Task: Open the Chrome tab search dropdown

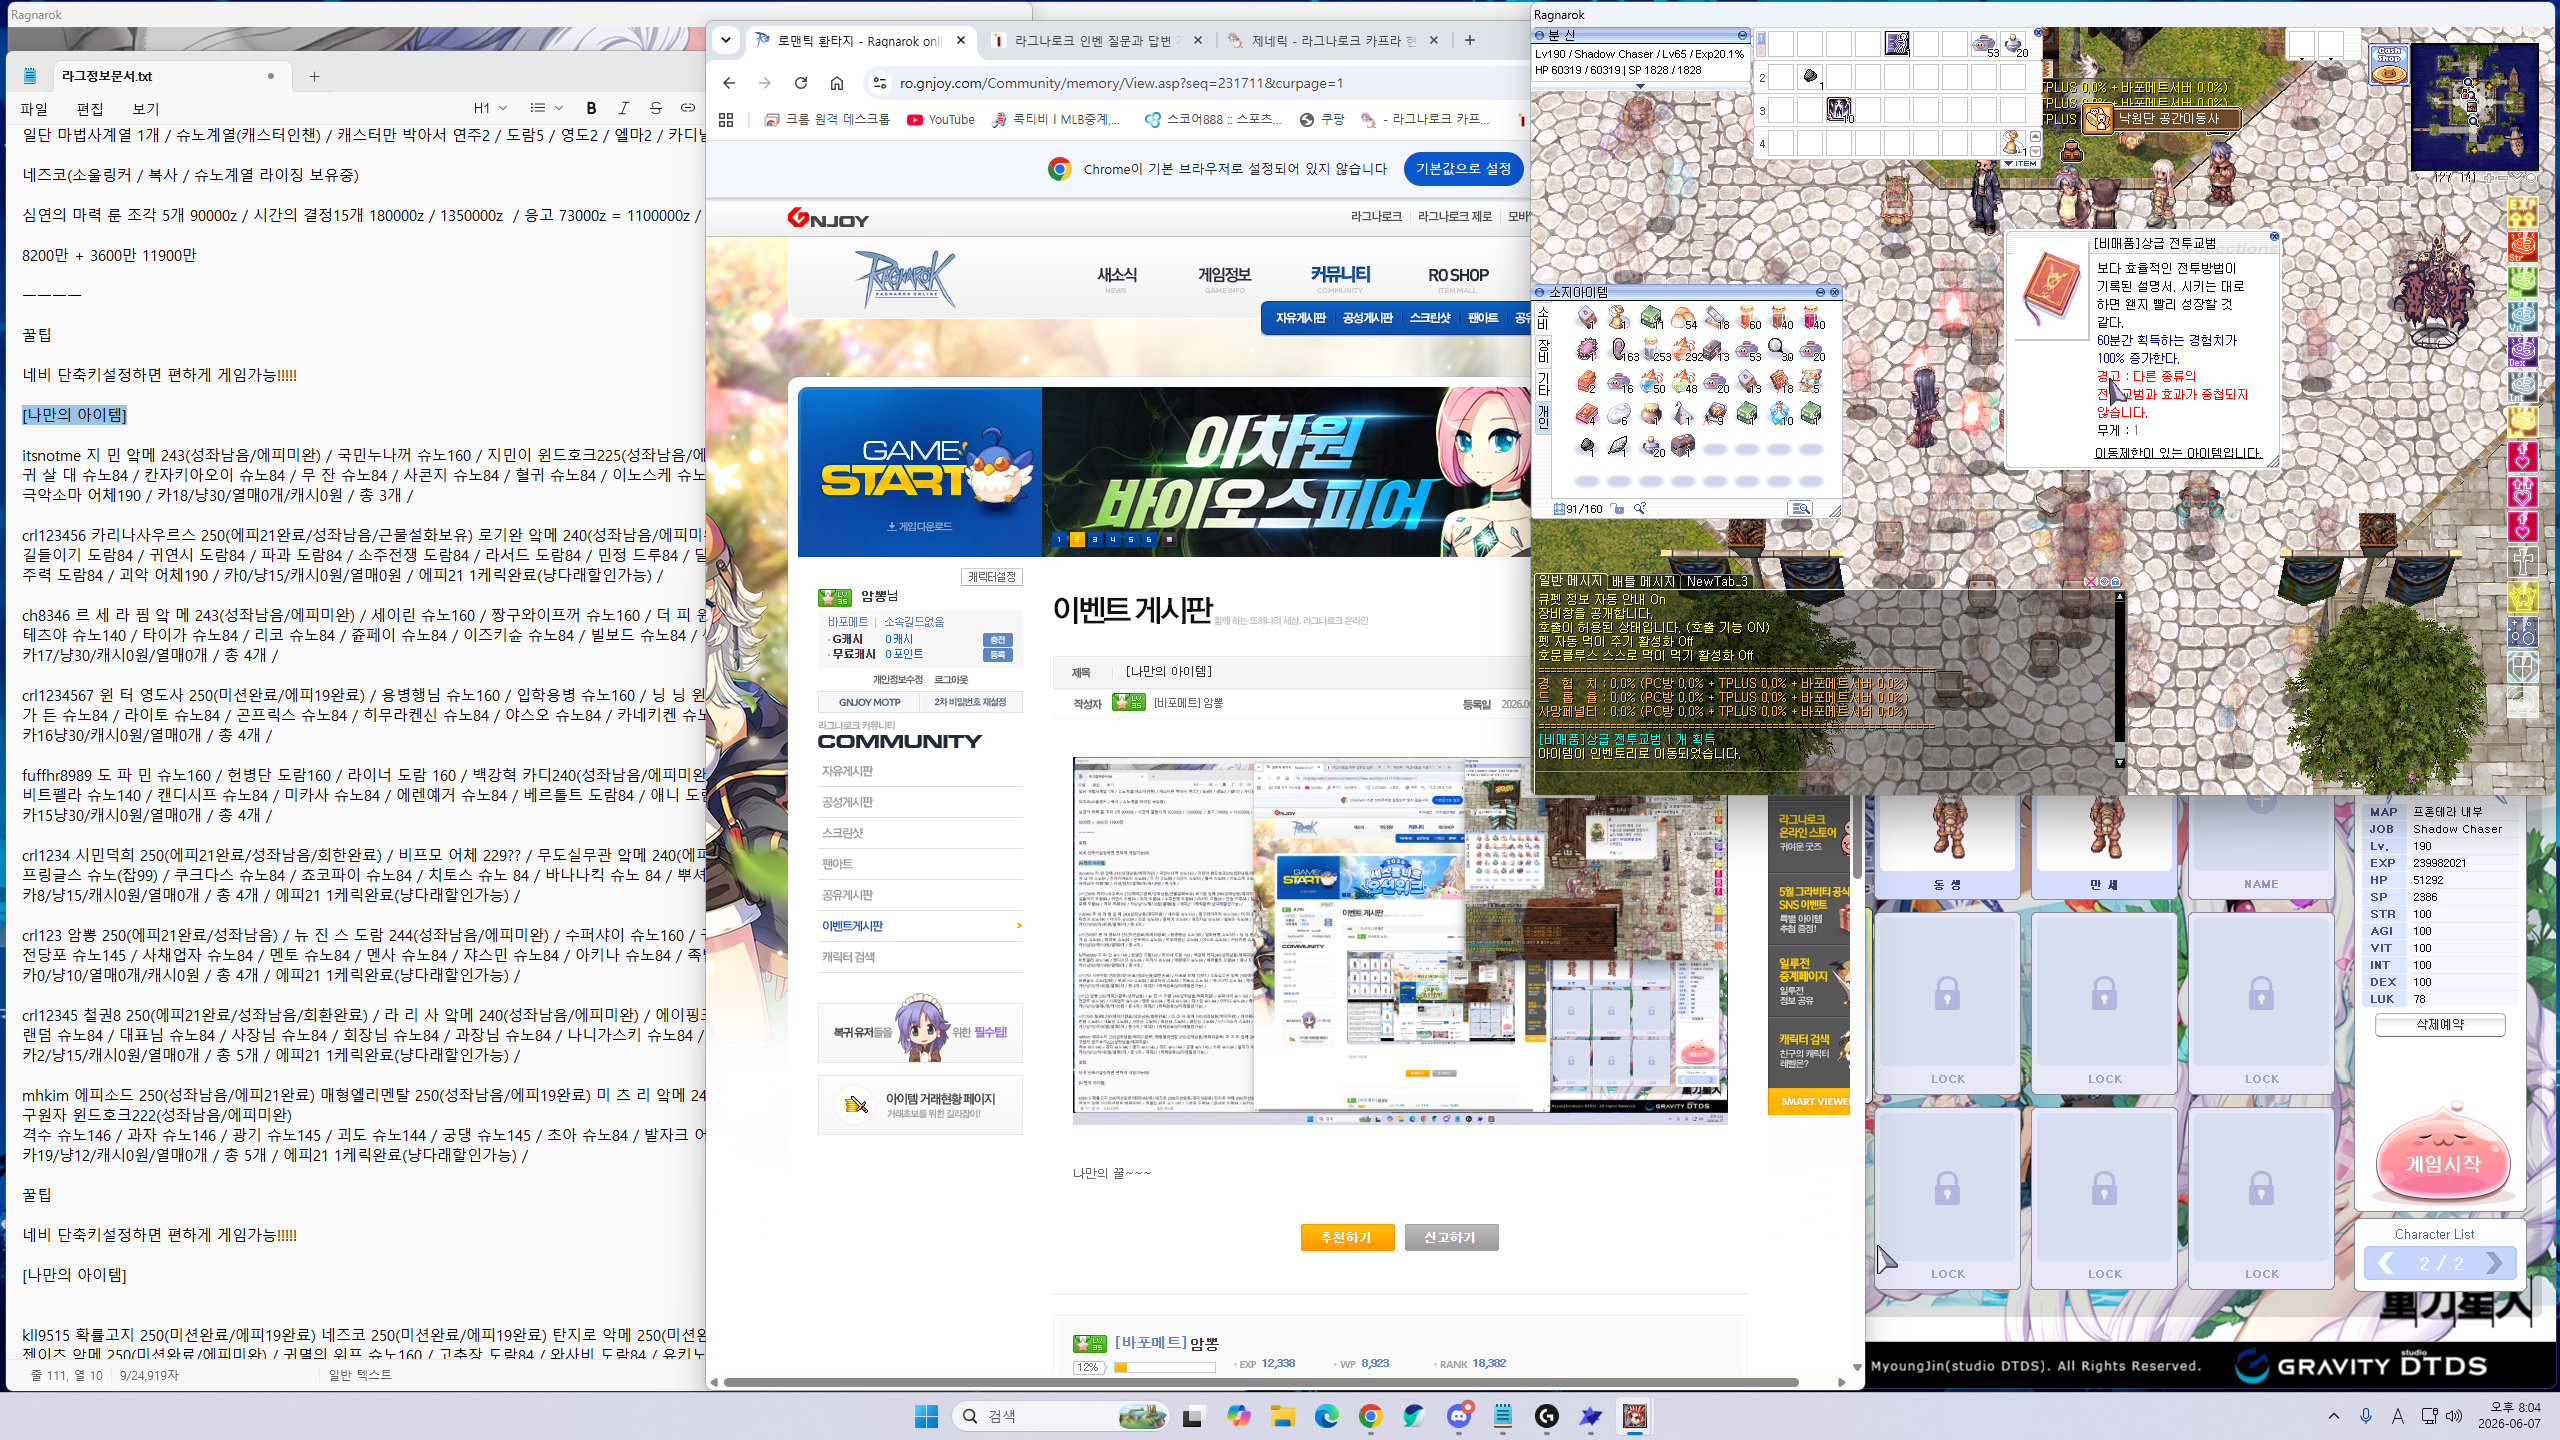Action: tap(726, 40)
